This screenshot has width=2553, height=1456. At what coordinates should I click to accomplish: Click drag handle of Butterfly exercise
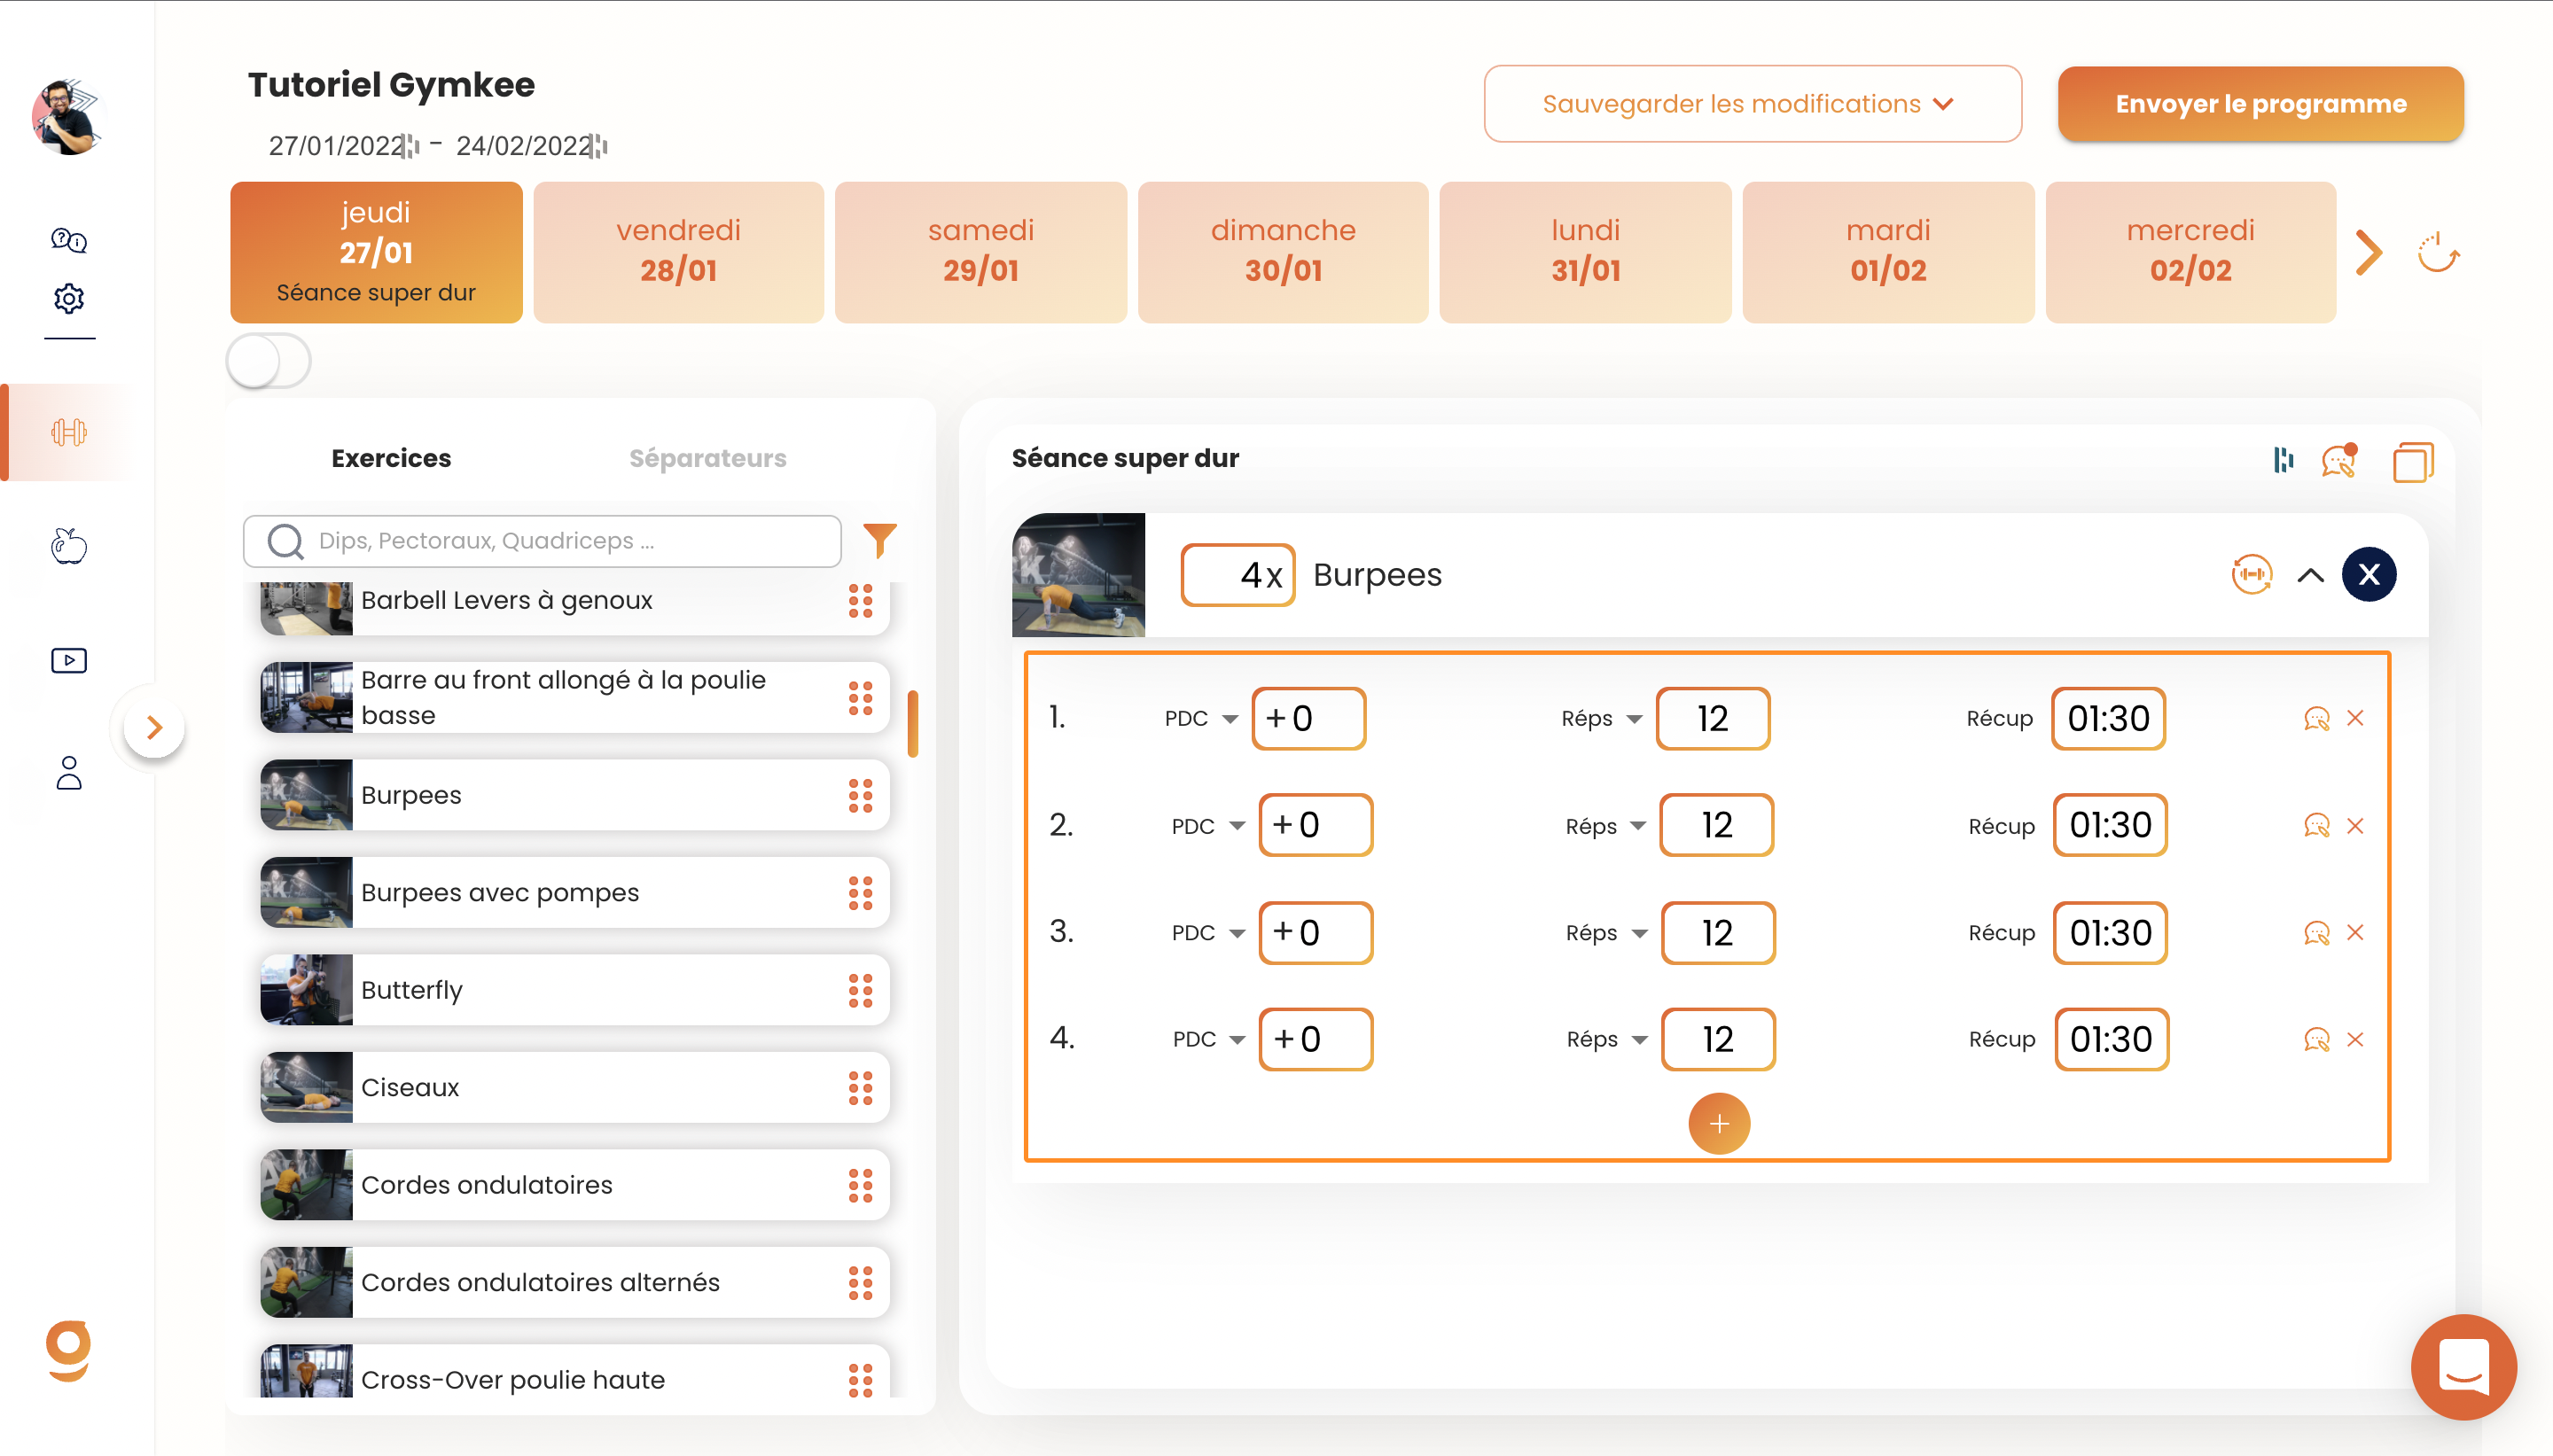tap(860, 990)
